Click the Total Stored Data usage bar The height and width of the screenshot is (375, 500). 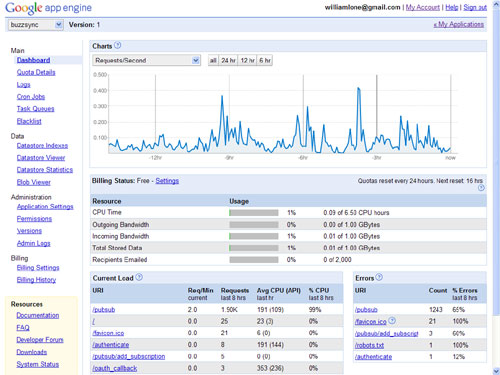point(254,248)
